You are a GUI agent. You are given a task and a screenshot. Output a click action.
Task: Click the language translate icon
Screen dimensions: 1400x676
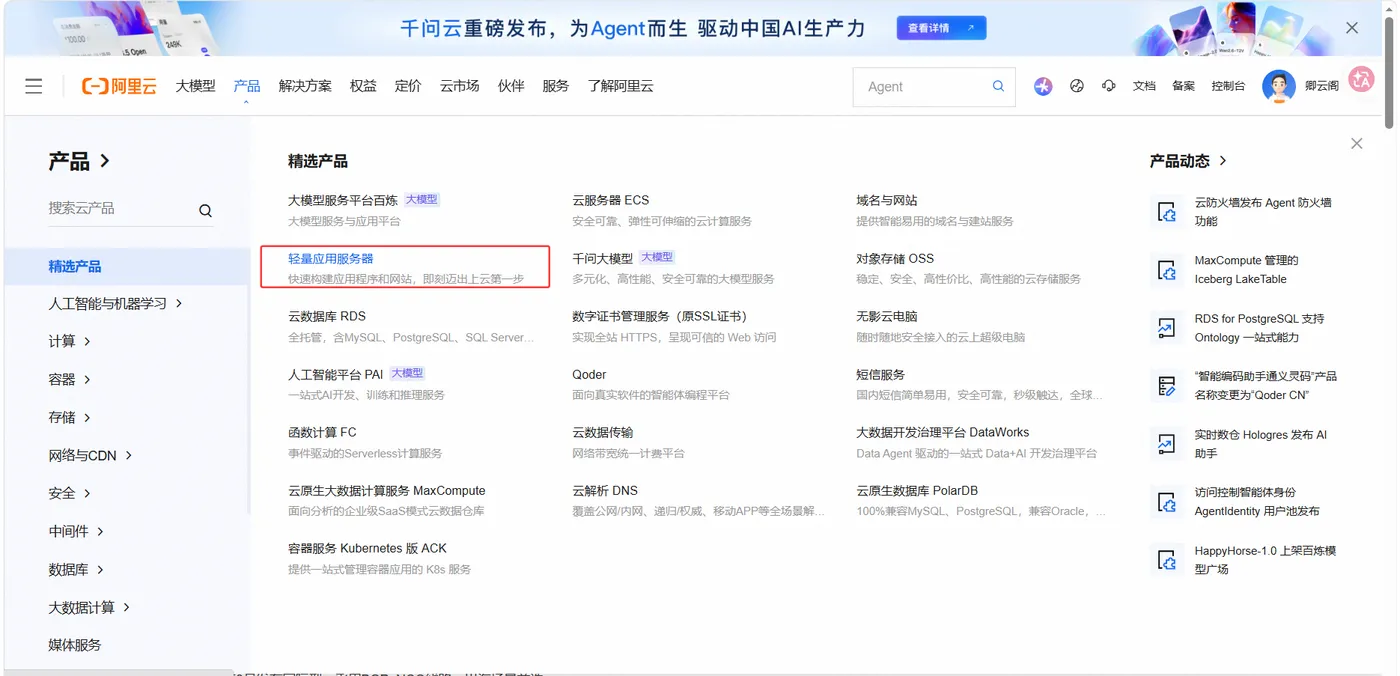(x=1361, y=80)
